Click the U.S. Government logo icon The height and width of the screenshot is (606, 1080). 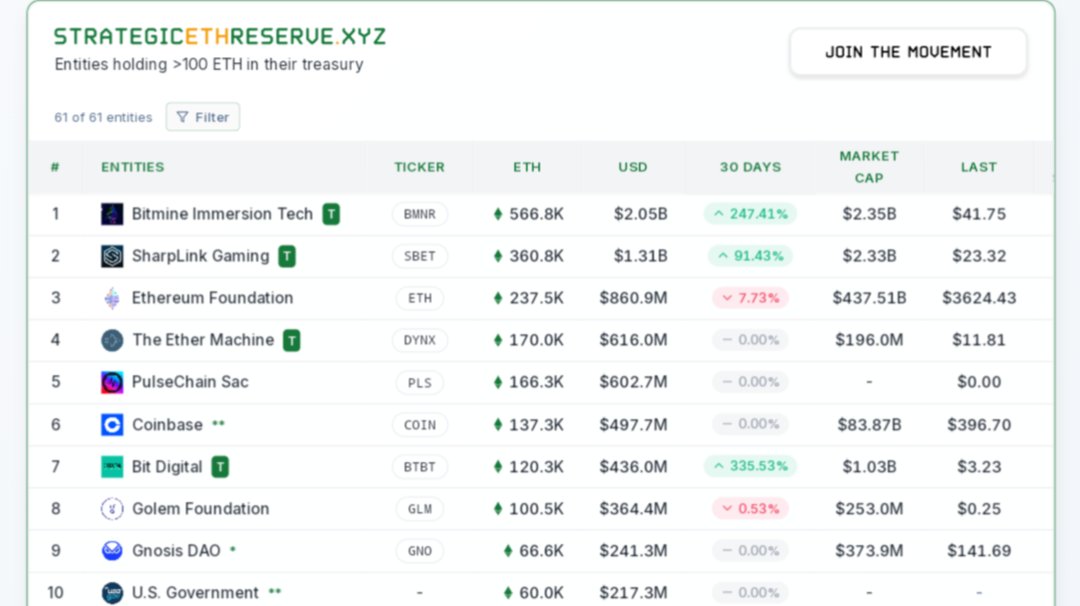112,593
